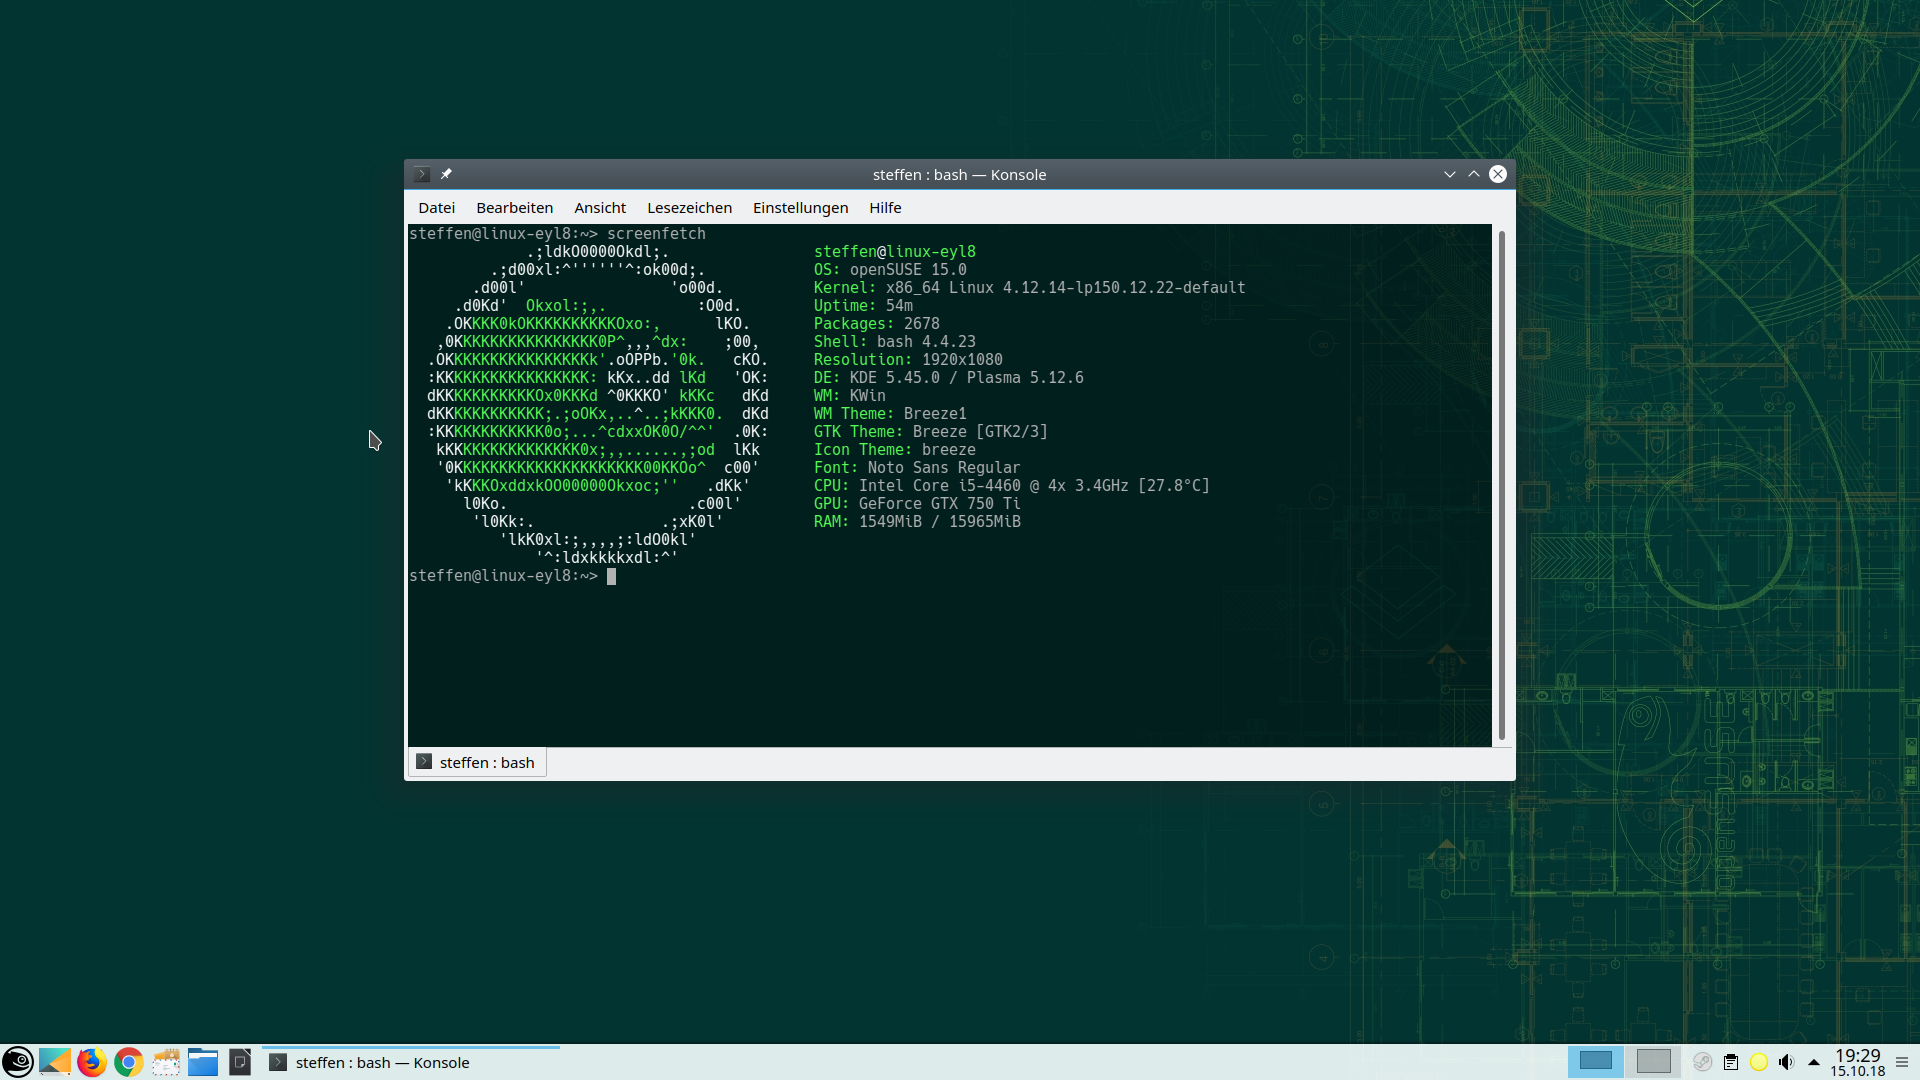The height and width of the screenshot is (1080, 1920).
Task: Expand the hidden system tray icons arrow
Action: [x=1813, y=1063]
